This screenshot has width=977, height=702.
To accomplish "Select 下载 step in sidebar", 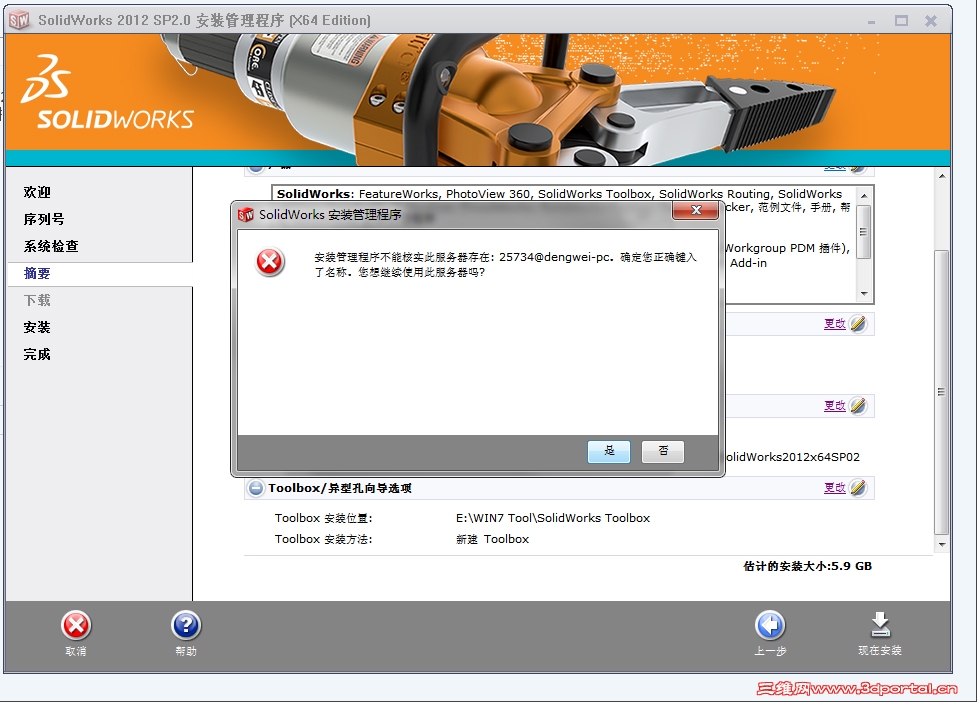I will [37, 300].
